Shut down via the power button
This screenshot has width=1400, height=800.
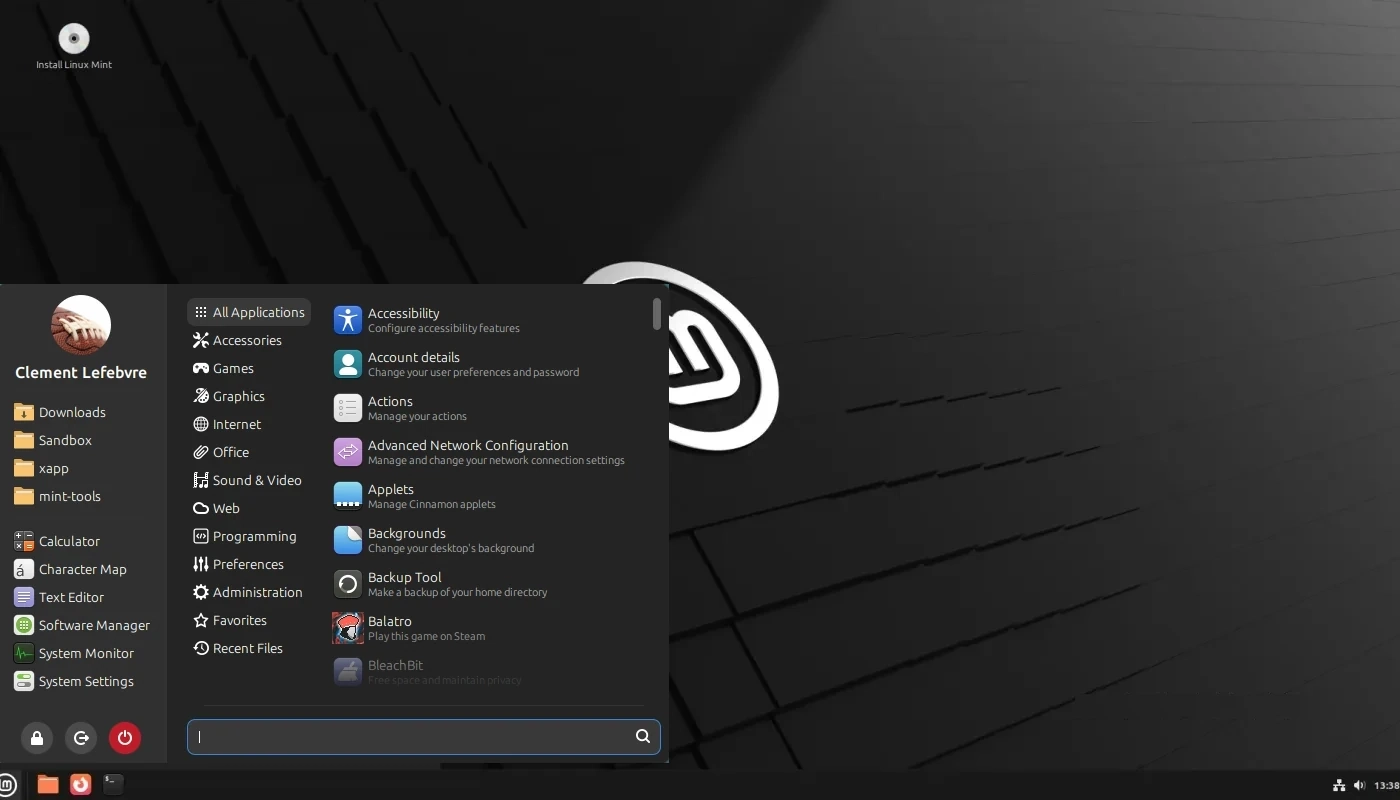124,738
